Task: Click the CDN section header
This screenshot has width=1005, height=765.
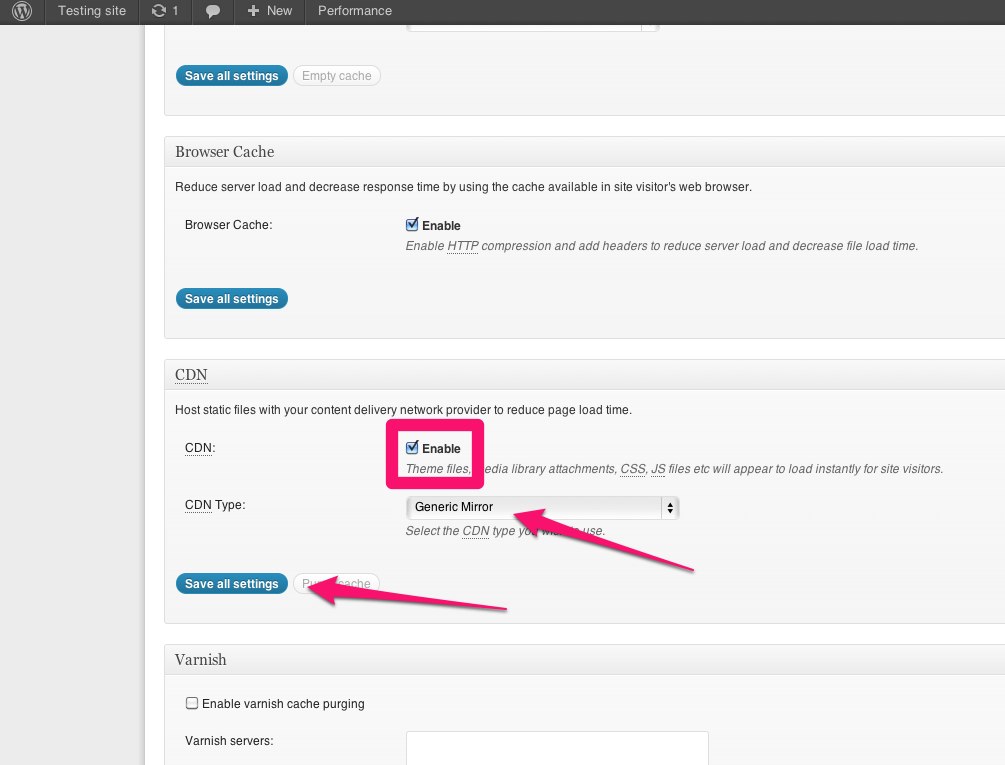Action: (x=191, y=375)
